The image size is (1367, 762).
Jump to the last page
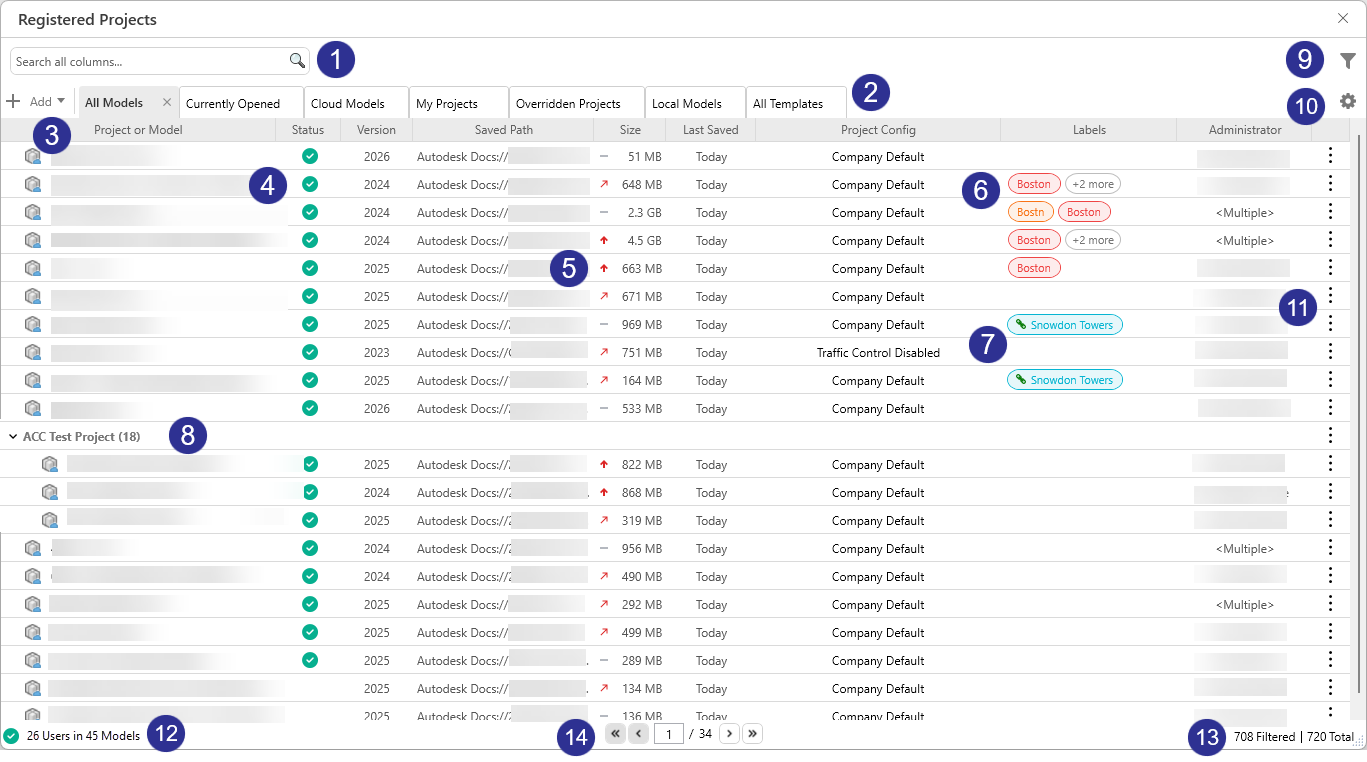point(753,734)
